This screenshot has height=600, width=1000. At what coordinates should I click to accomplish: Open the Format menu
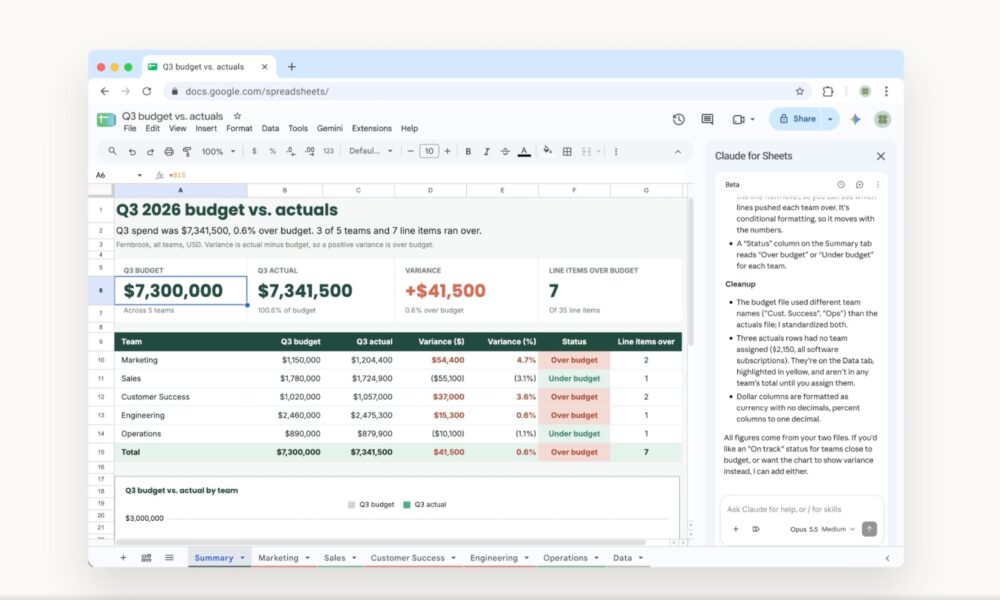[239, 129]
